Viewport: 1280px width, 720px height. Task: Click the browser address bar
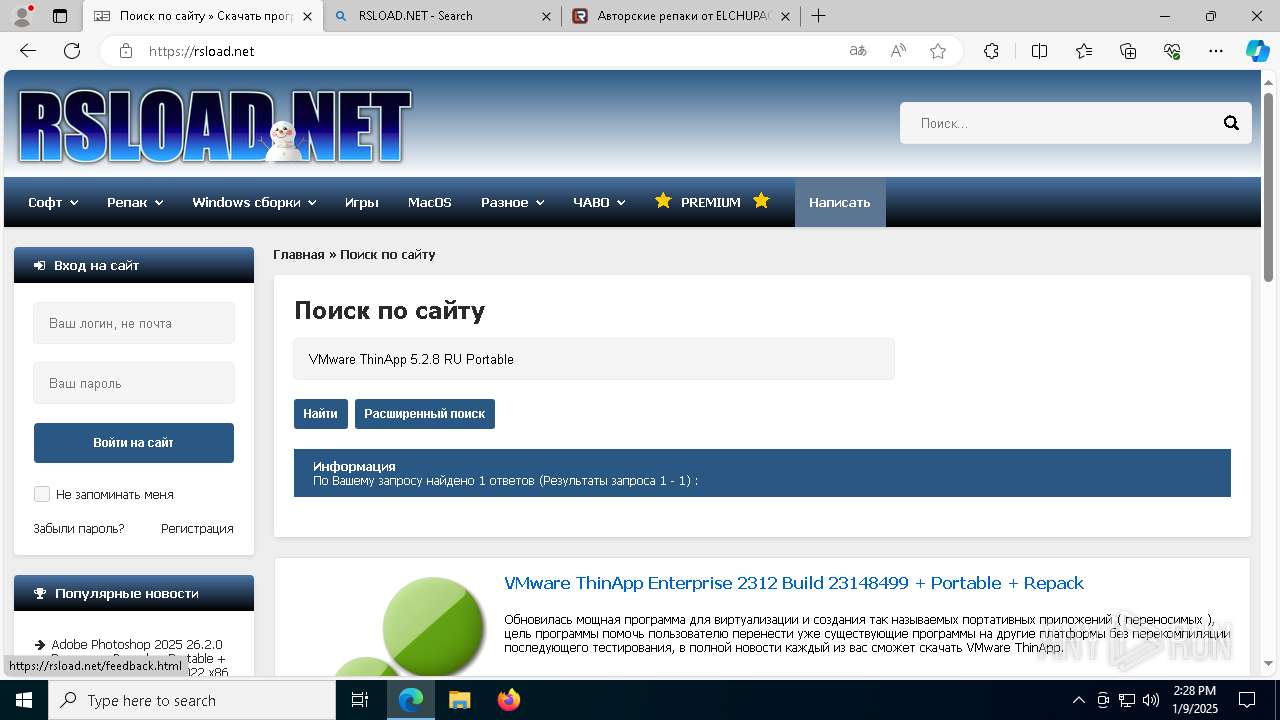(490, 51)
